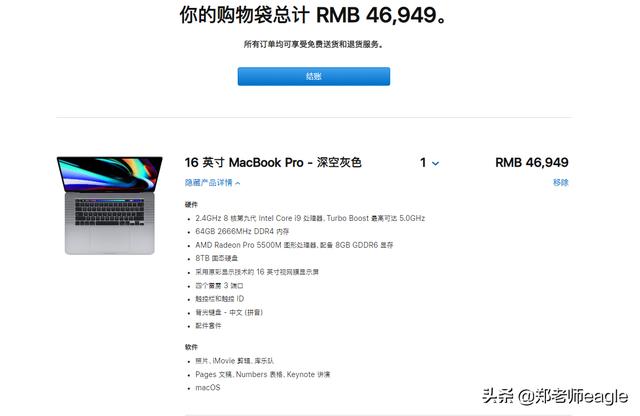
Task: Click the 隐藏产品详情 link text
Action: click(208, 182)
